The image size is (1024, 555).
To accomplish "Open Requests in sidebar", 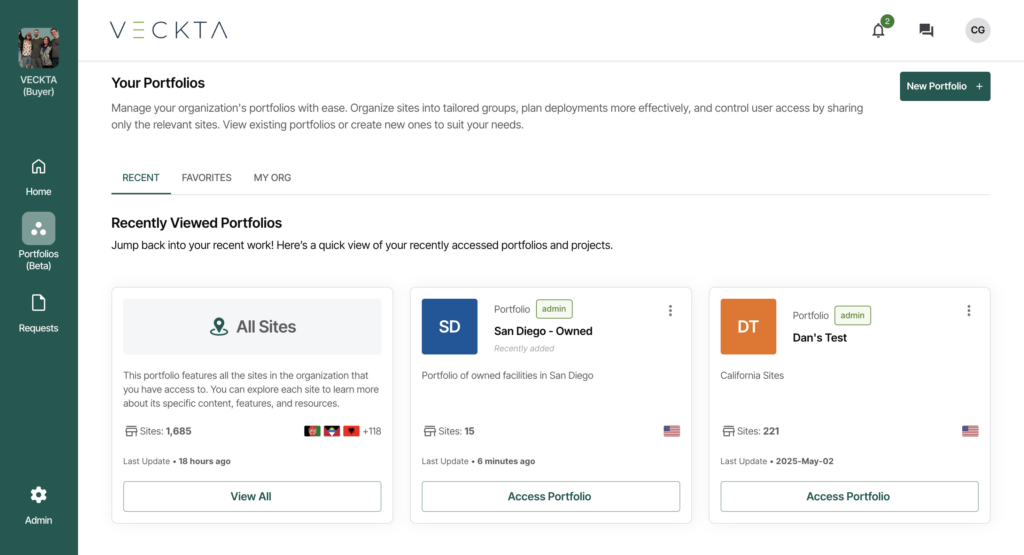I will pyautogui.click(x=39, y=313).
